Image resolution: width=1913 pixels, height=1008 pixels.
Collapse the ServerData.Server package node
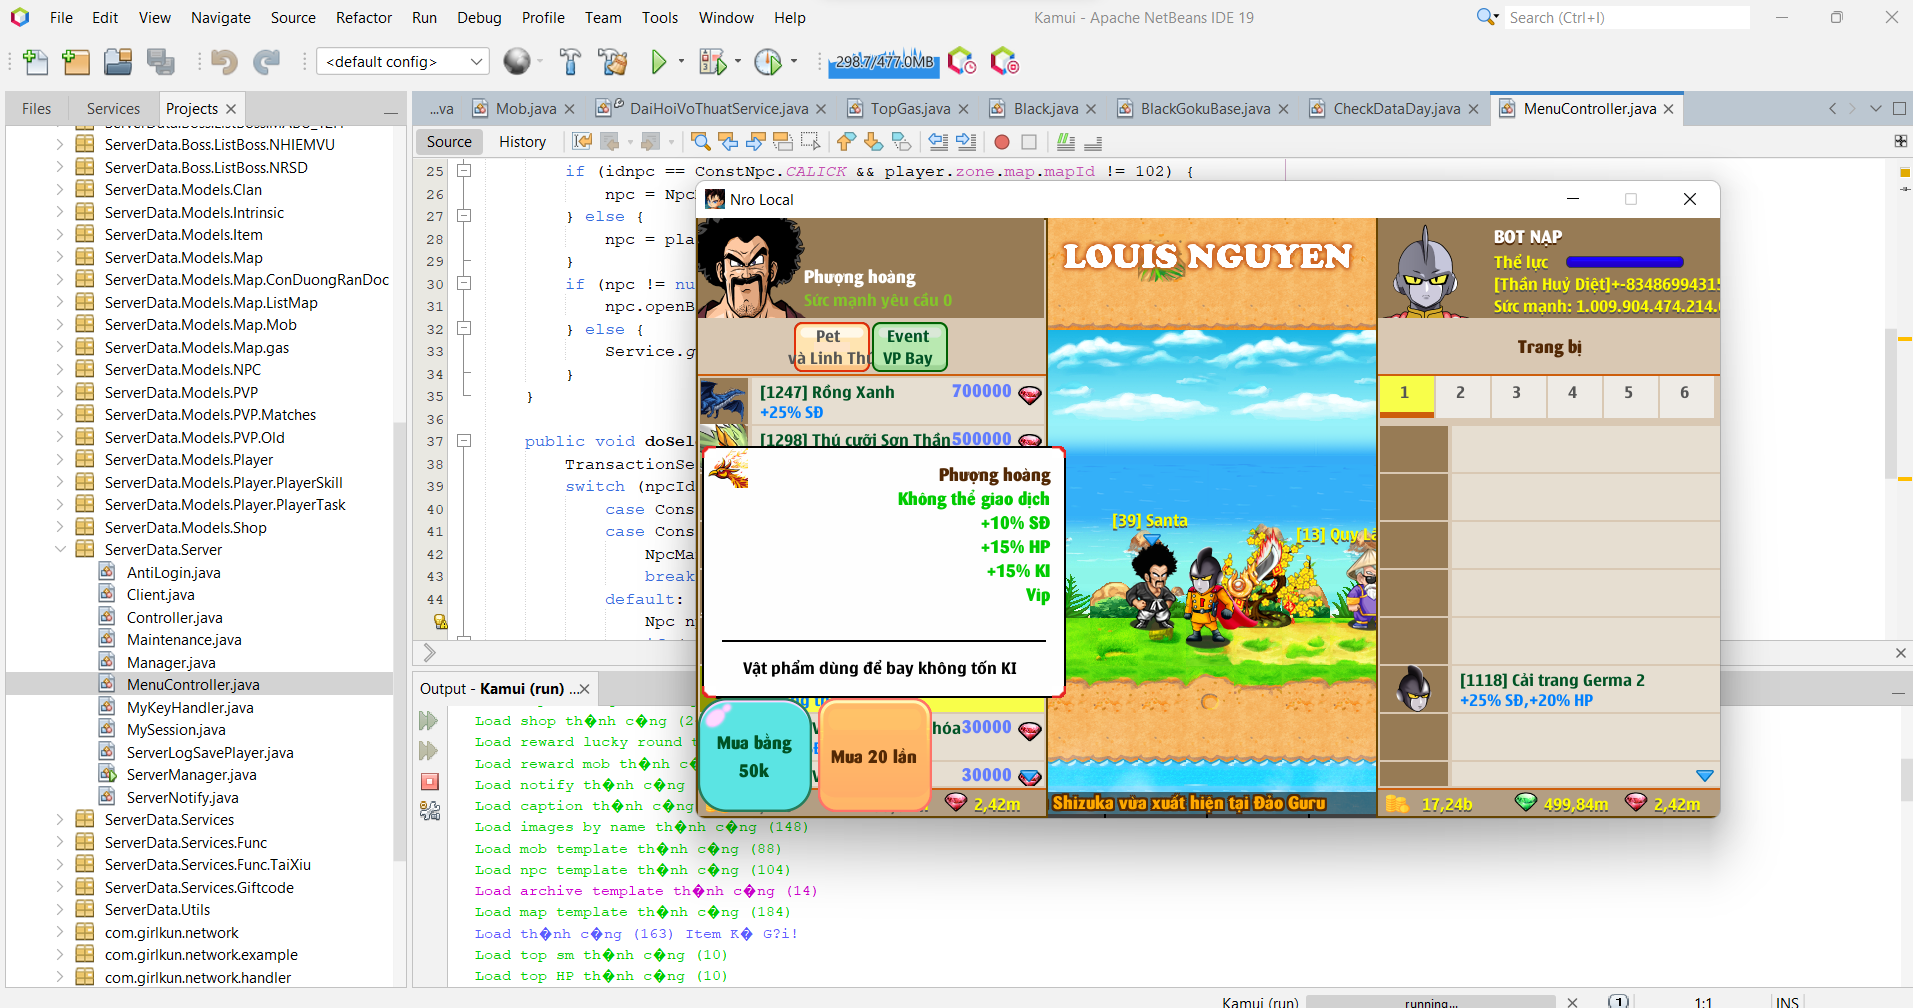point(60,550)
